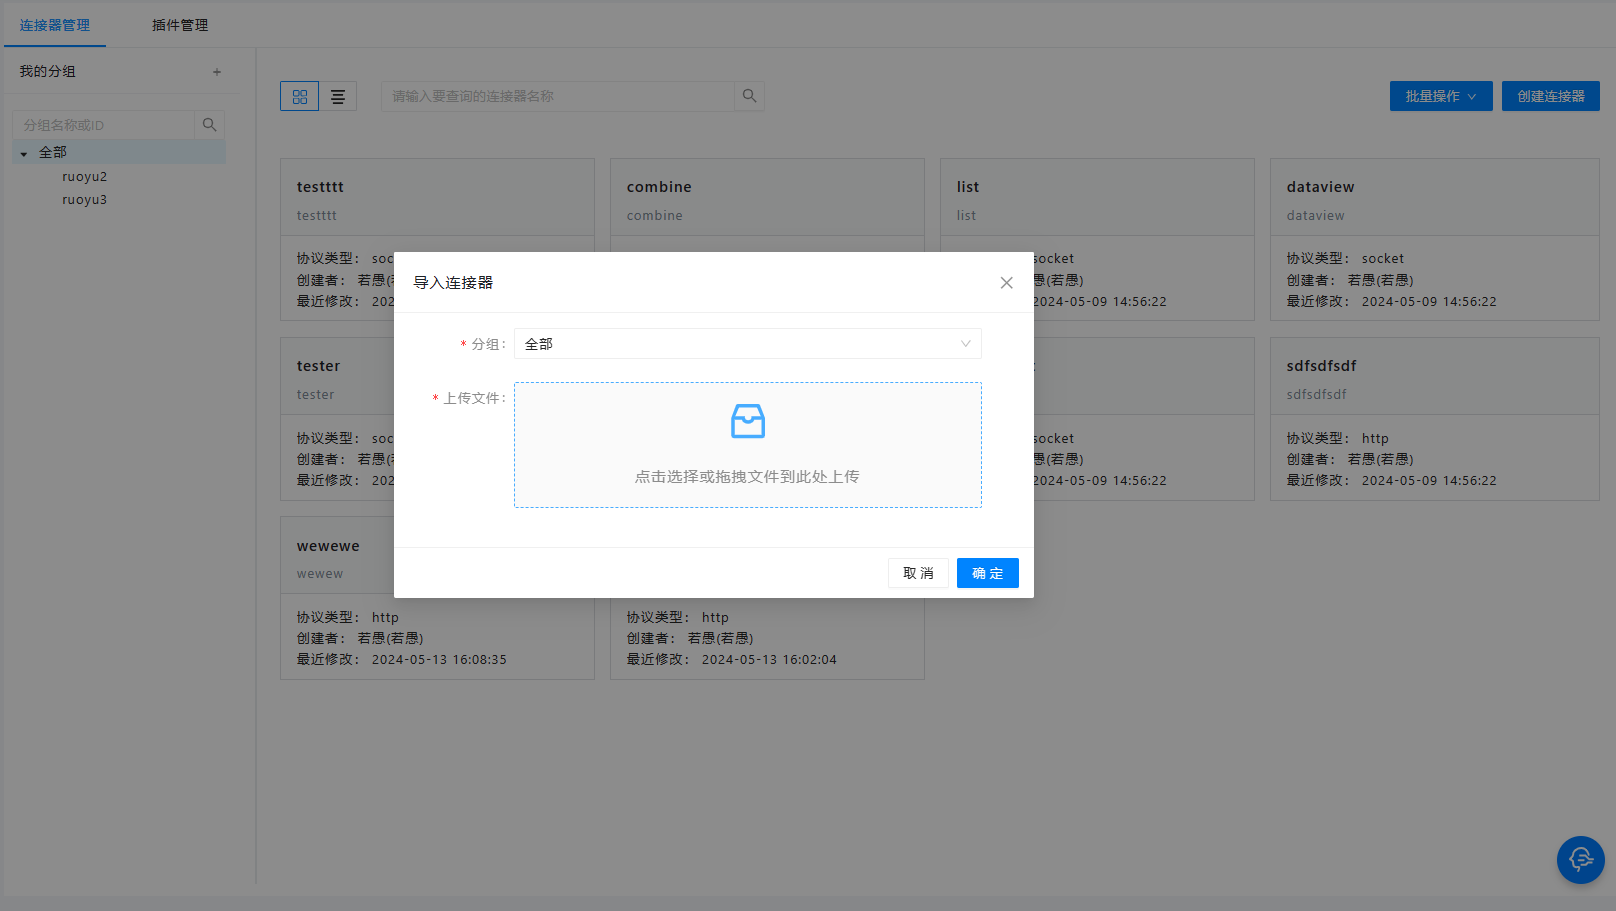The image size is (1616, 911).
Task: Click the group search magnifier icon
Action: pos(210,125)
